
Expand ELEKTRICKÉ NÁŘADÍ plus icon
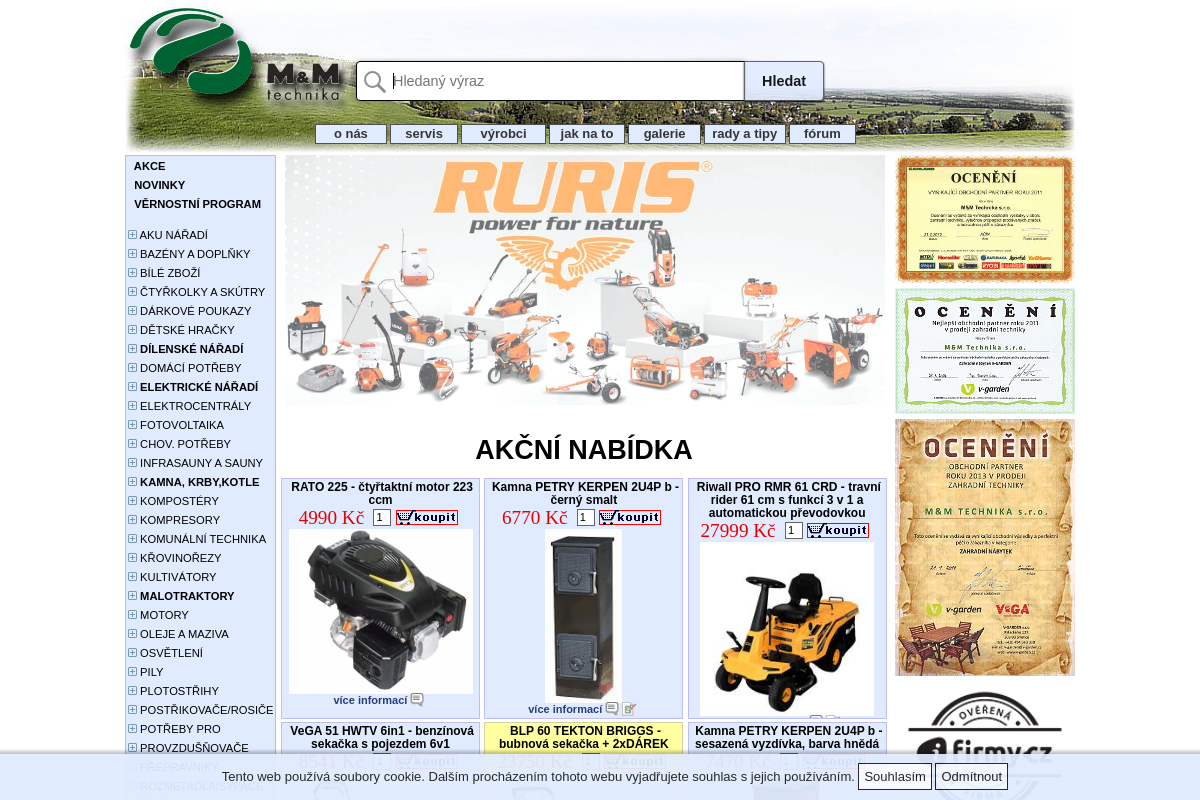click(x=132, y=387)
